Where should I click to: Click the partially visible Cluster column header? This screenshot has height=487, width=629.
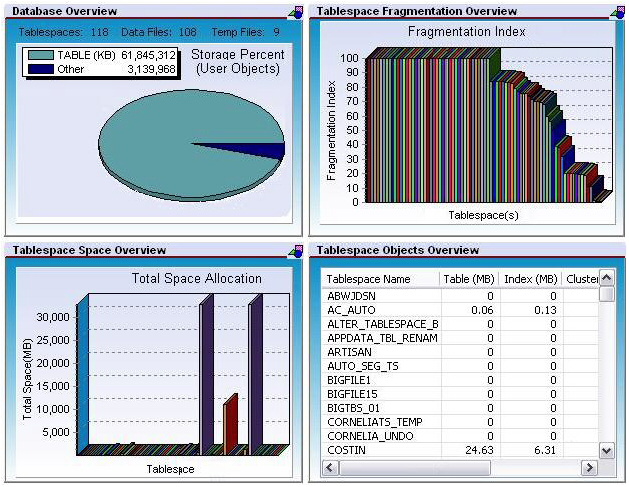[581, 279]
